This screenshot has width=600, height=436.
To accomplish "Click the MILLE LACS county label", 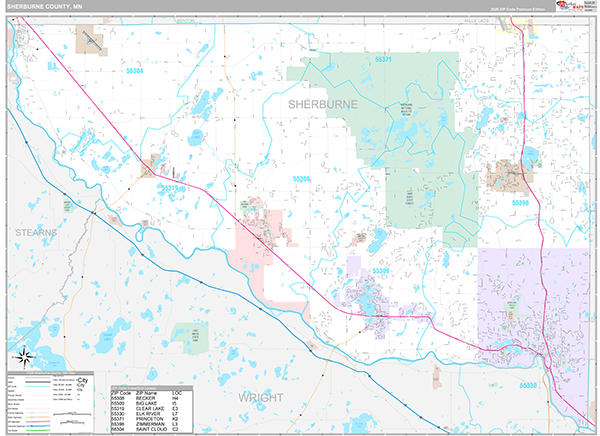I will (x=476, y=21).
